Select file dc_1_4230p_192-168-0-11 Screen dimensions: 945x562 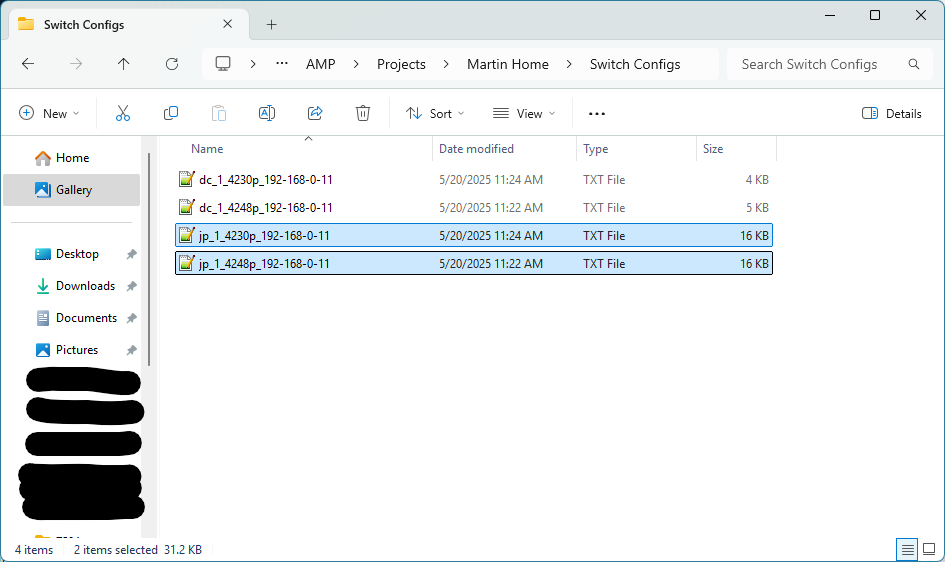click(x=474, y=180)
